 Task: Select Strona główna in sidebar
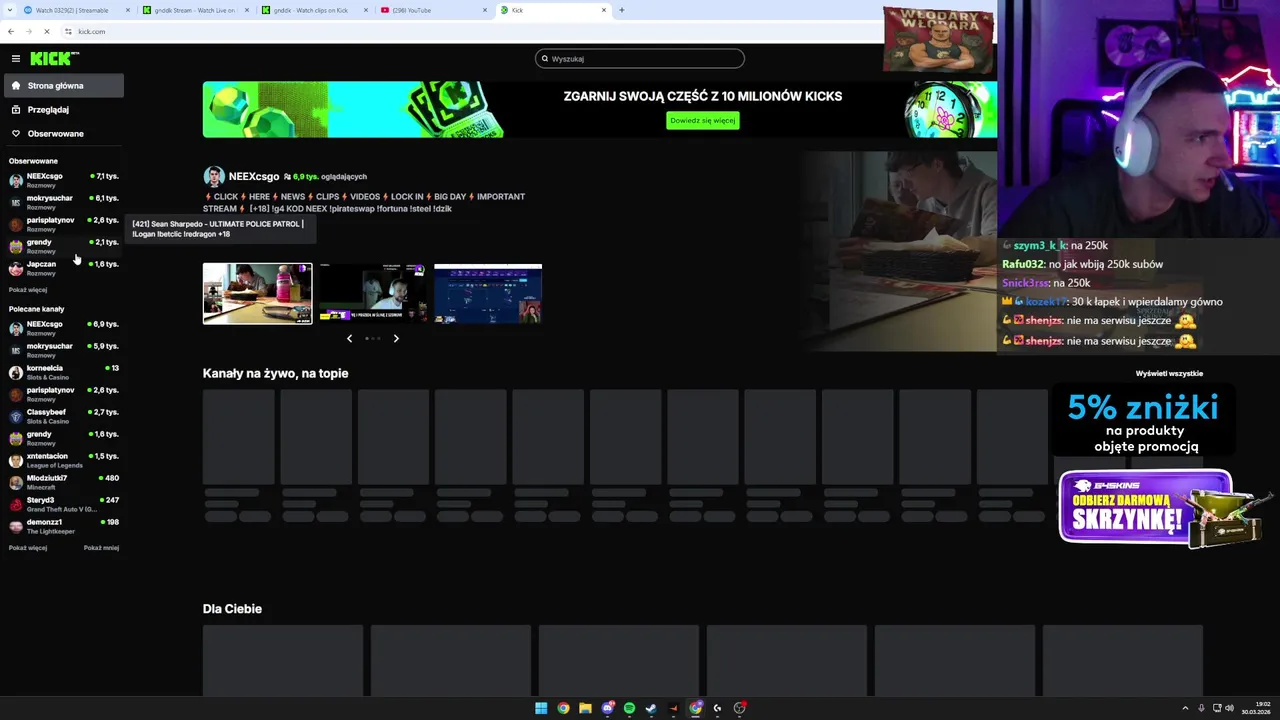click(62, 86)
